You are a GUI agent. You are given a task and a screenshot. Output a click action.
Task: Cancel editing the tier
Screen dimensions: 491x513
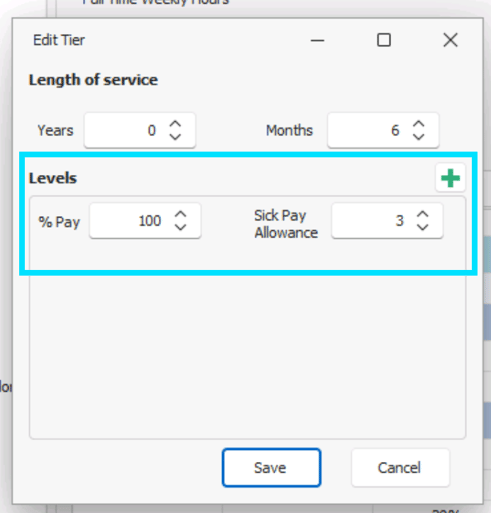(400, 468)
